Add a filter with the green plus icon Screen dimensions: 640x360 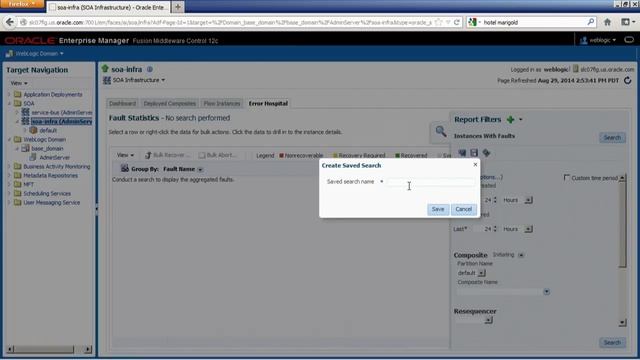pos(510,120)
